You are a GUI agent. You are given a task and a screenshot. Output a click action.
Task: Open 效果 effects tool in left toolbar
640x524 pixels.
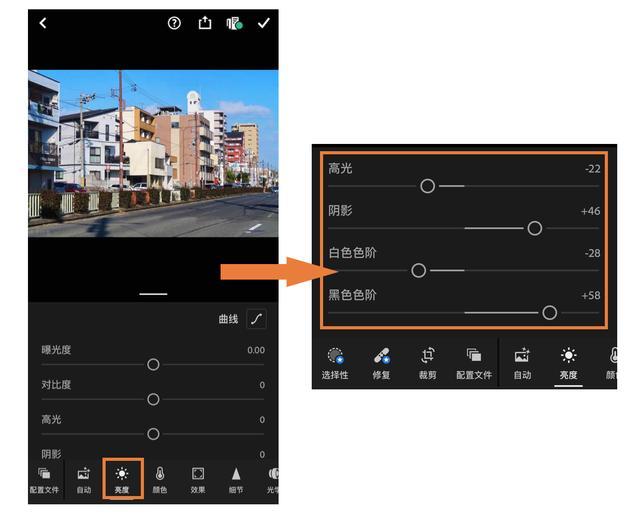198,480
